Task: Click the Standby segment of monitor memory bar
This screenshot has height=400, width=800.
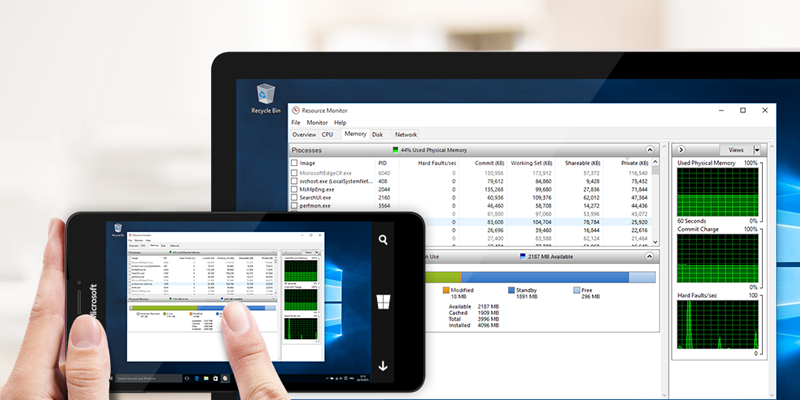Action: click(544, 277)
